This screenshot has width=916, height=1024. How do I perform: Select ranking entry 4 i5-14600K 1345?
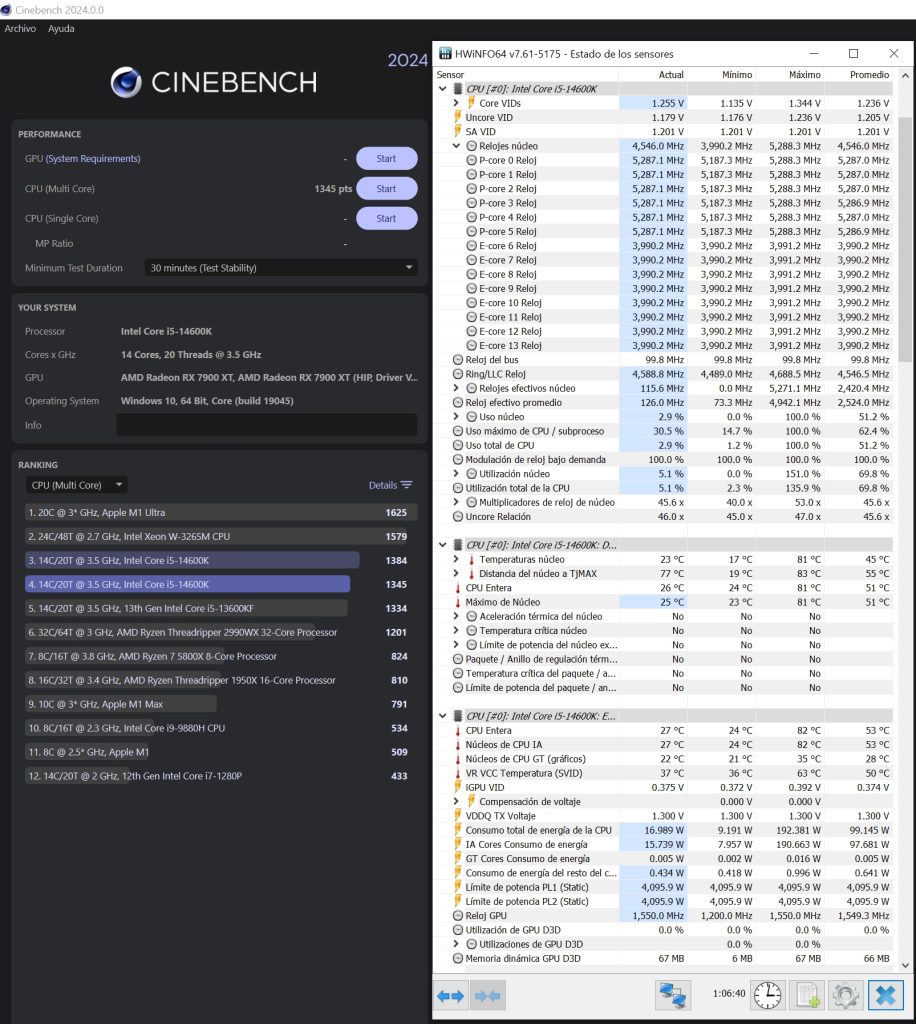[x=221, y=584]
